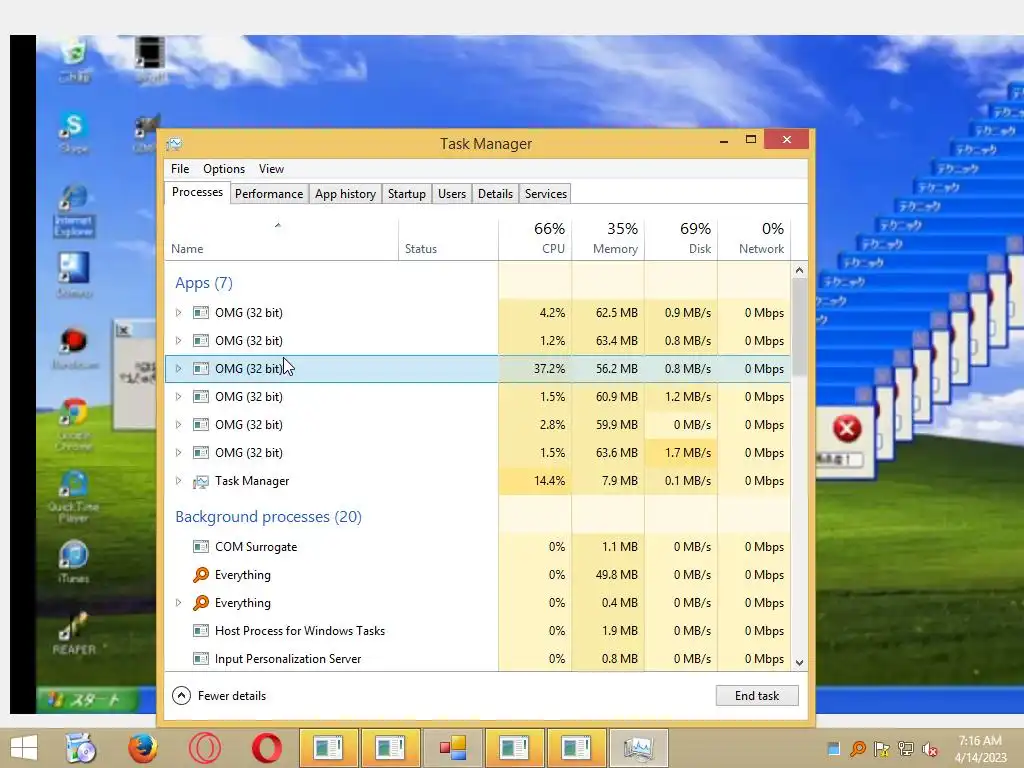Select the Processes tab
The image size is (1024, 768).
click(x=197, y=192)
